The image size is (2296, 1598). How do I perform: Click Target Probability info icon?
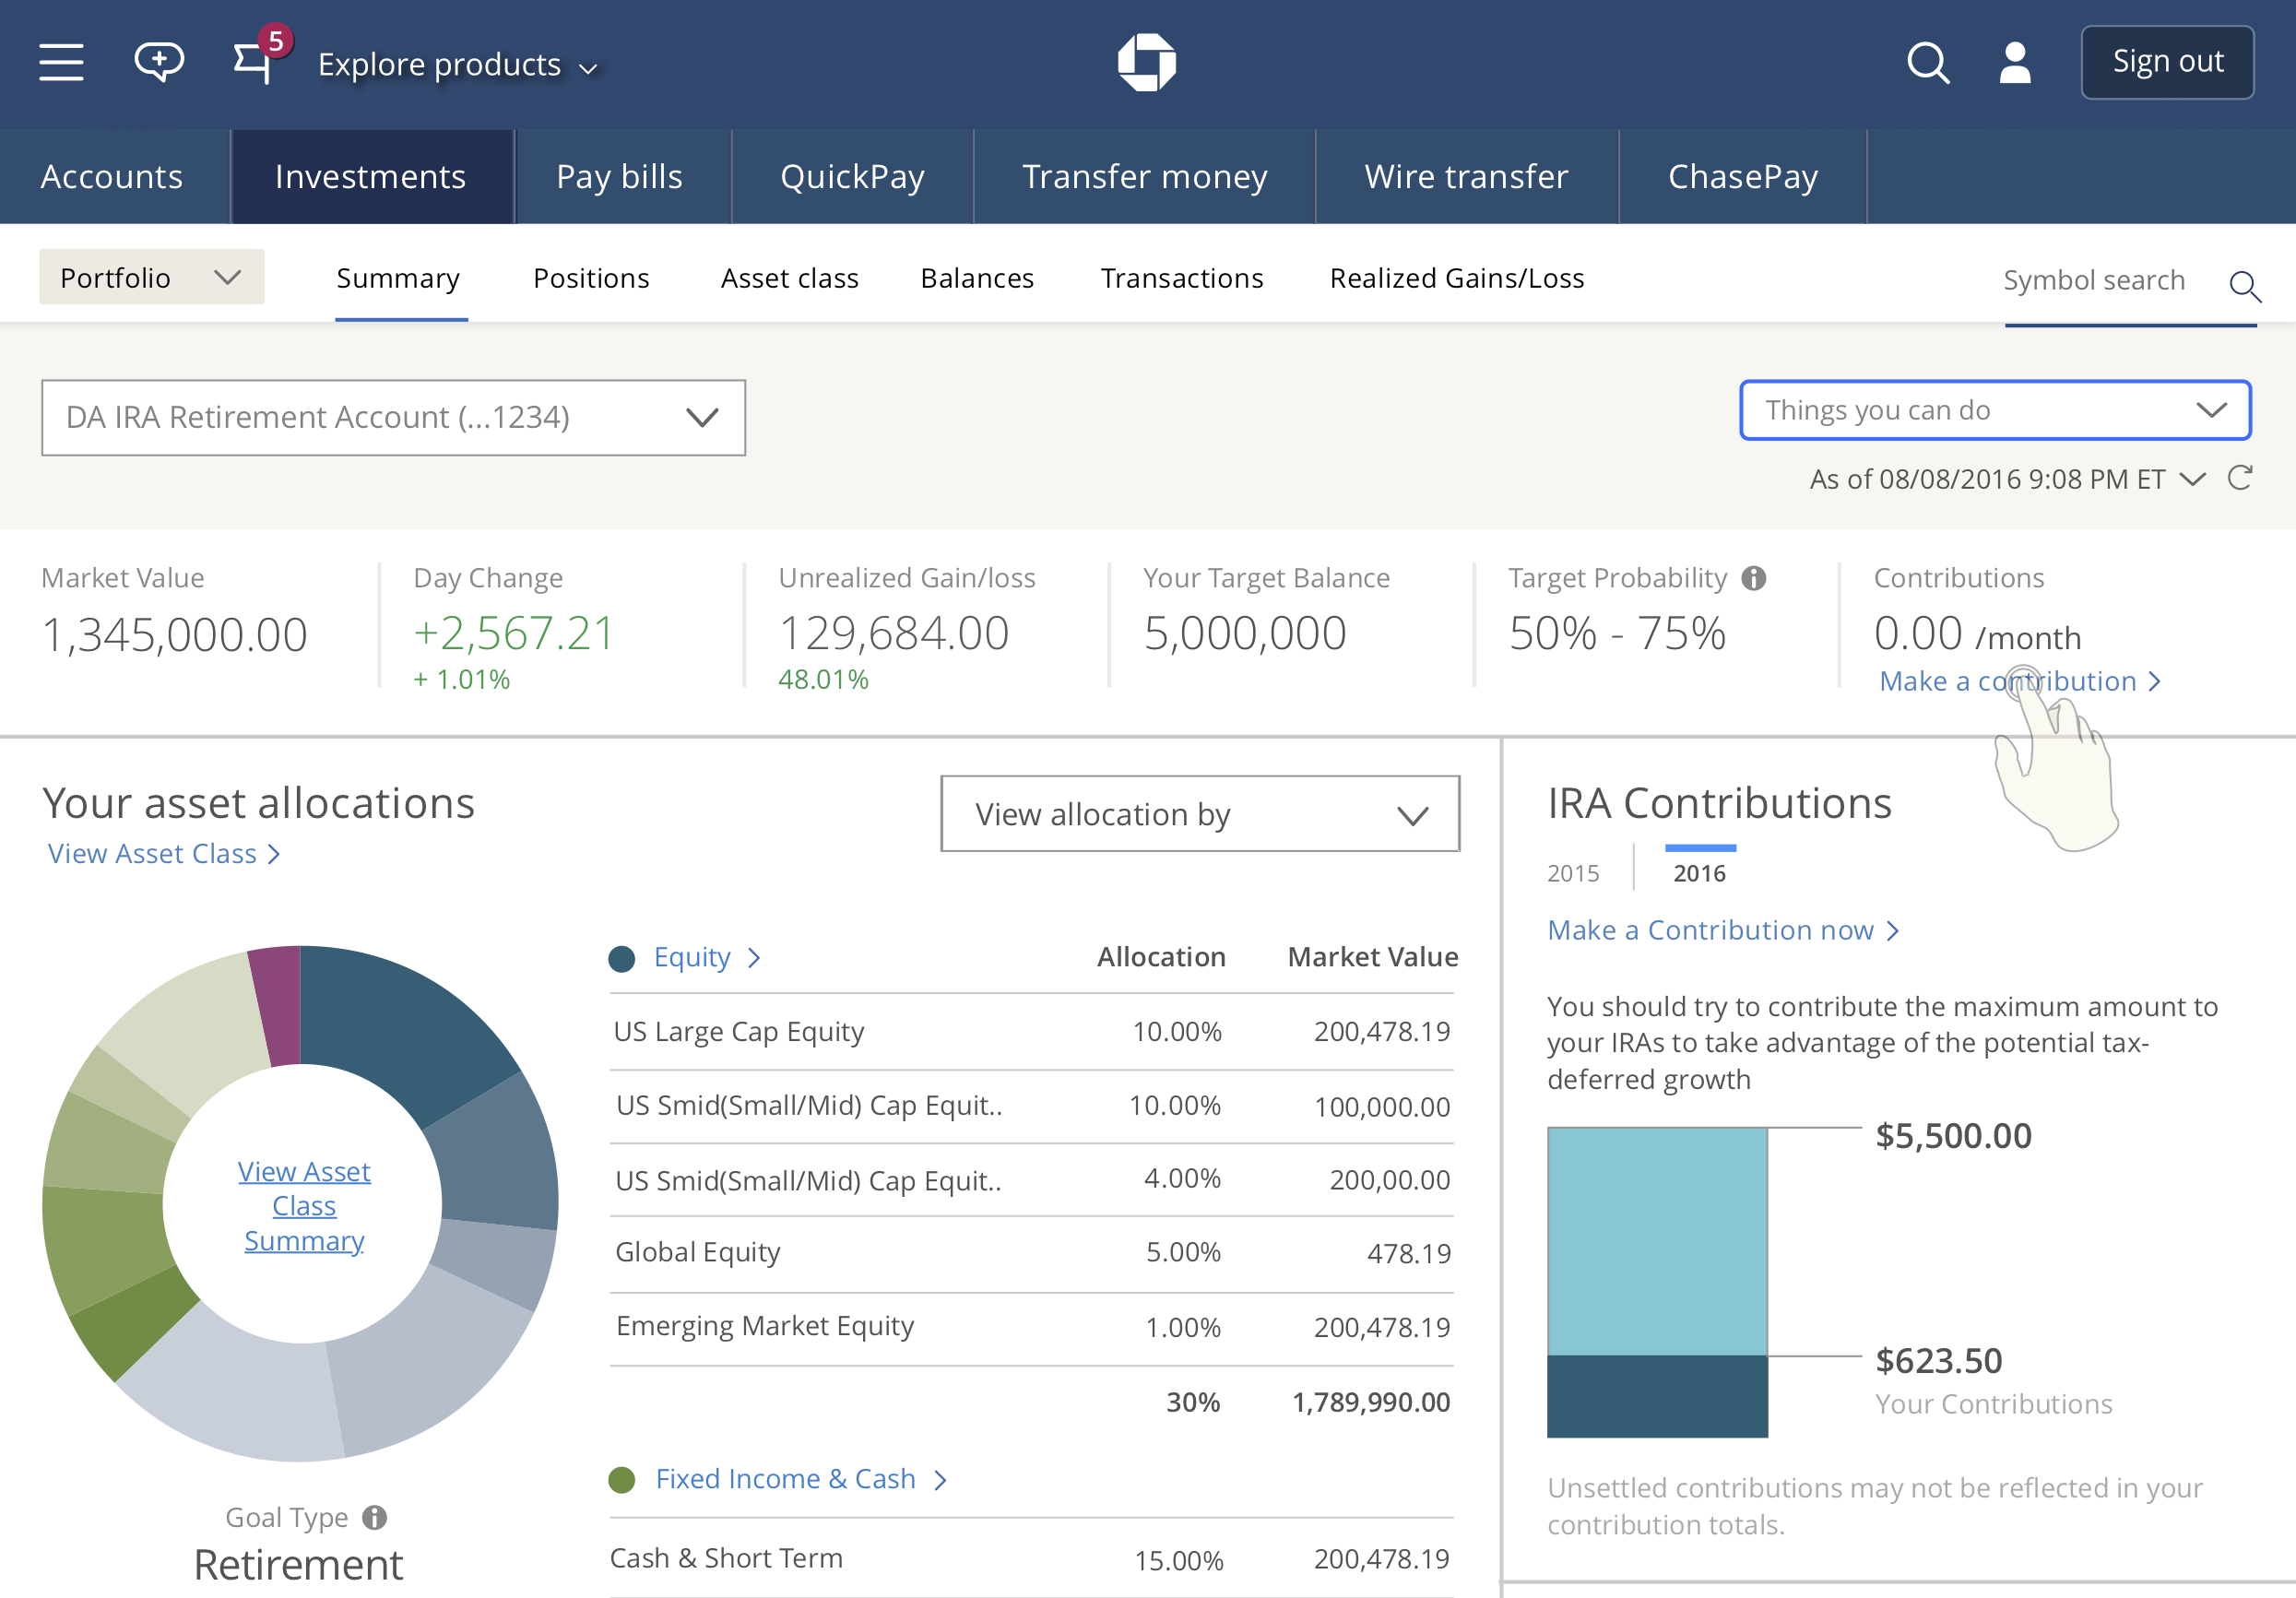pos(1754,578)
